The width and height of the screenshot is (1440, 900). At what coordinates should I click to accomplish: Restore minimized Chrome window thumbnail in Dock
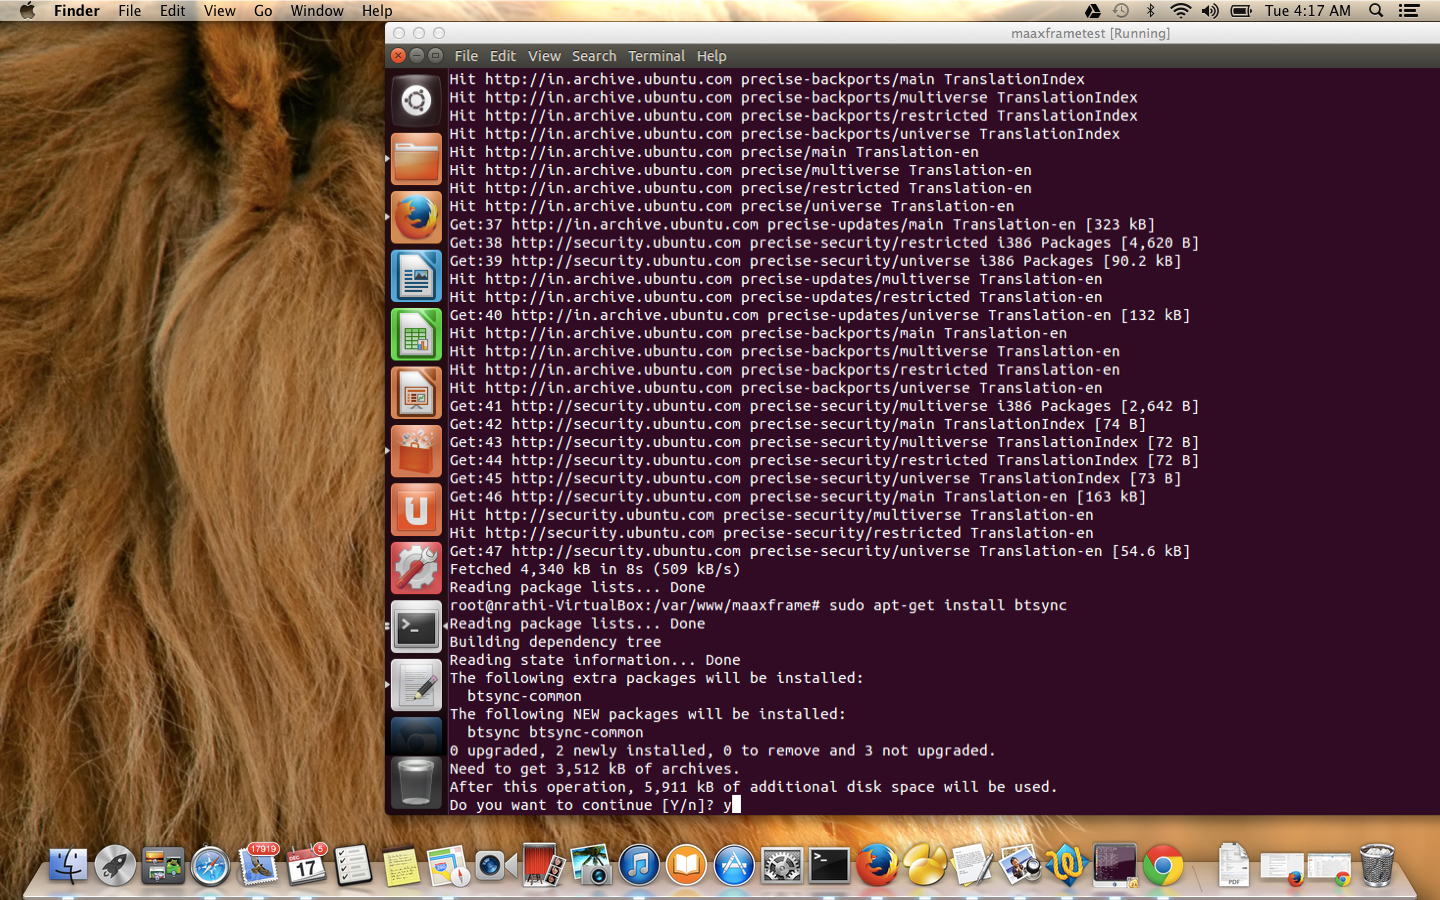pyautogui.click(x=1329, y=868)
